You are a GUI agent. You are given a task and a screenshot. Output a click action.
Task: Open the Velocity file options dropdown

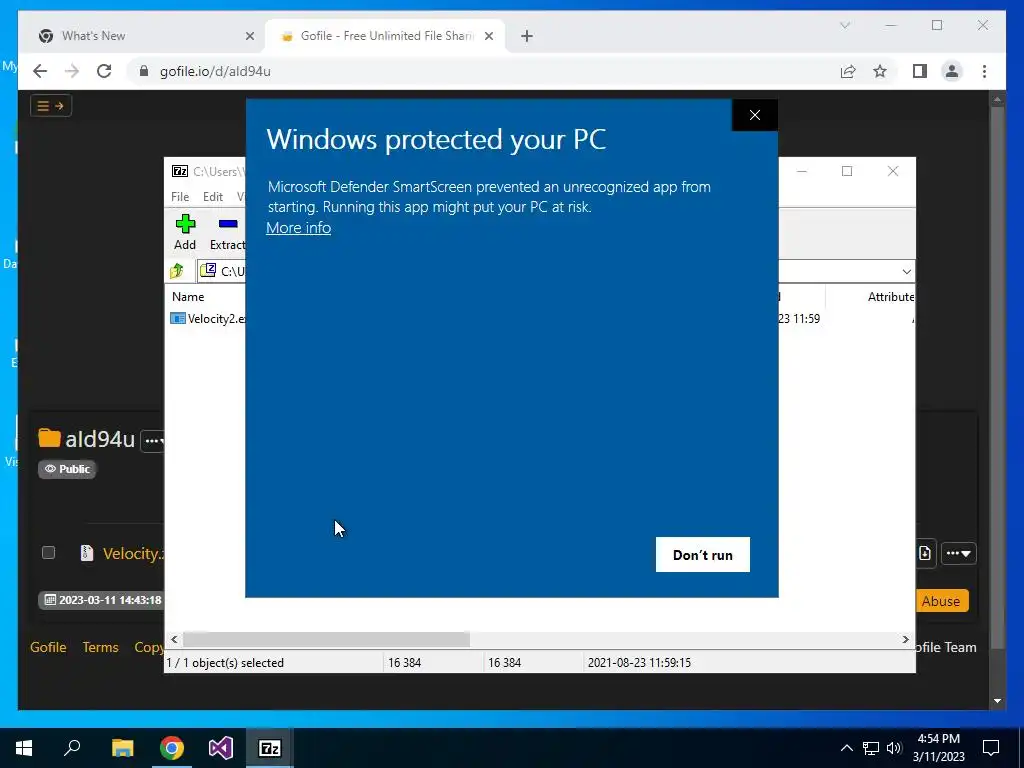click(959, 554)
